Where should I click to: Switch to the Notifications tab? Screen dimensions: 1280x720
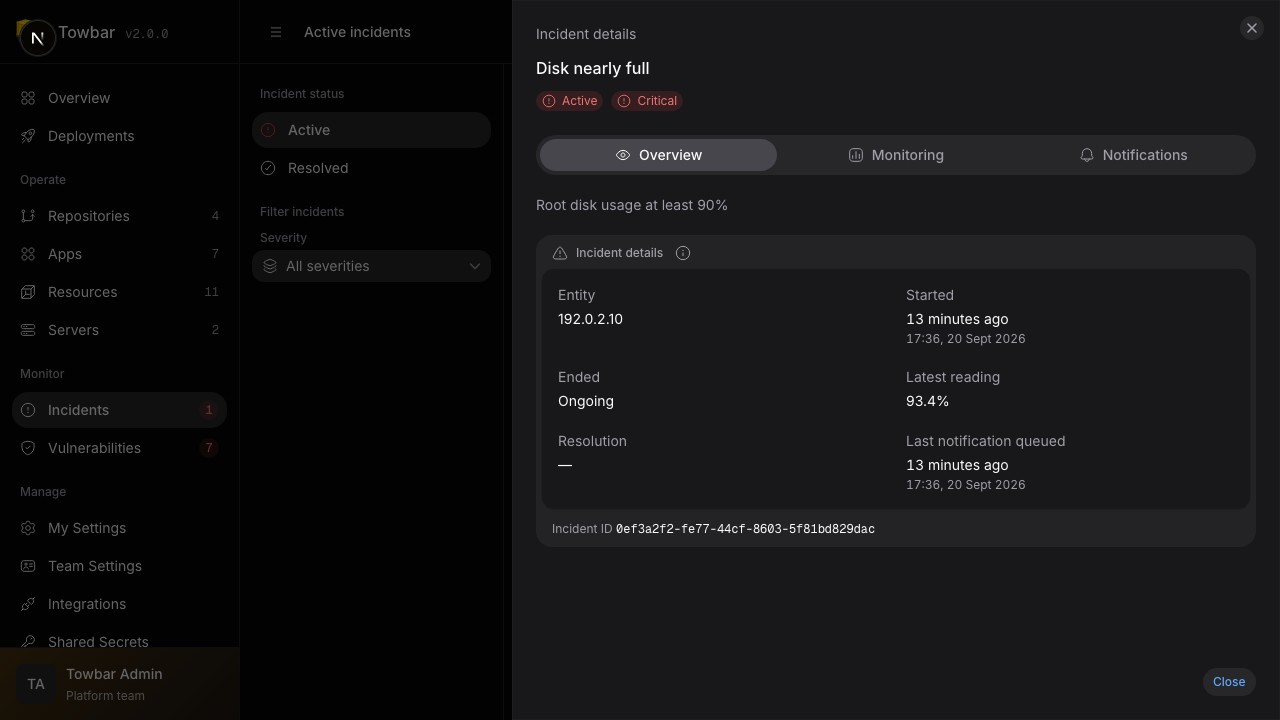pos(1133,155)
